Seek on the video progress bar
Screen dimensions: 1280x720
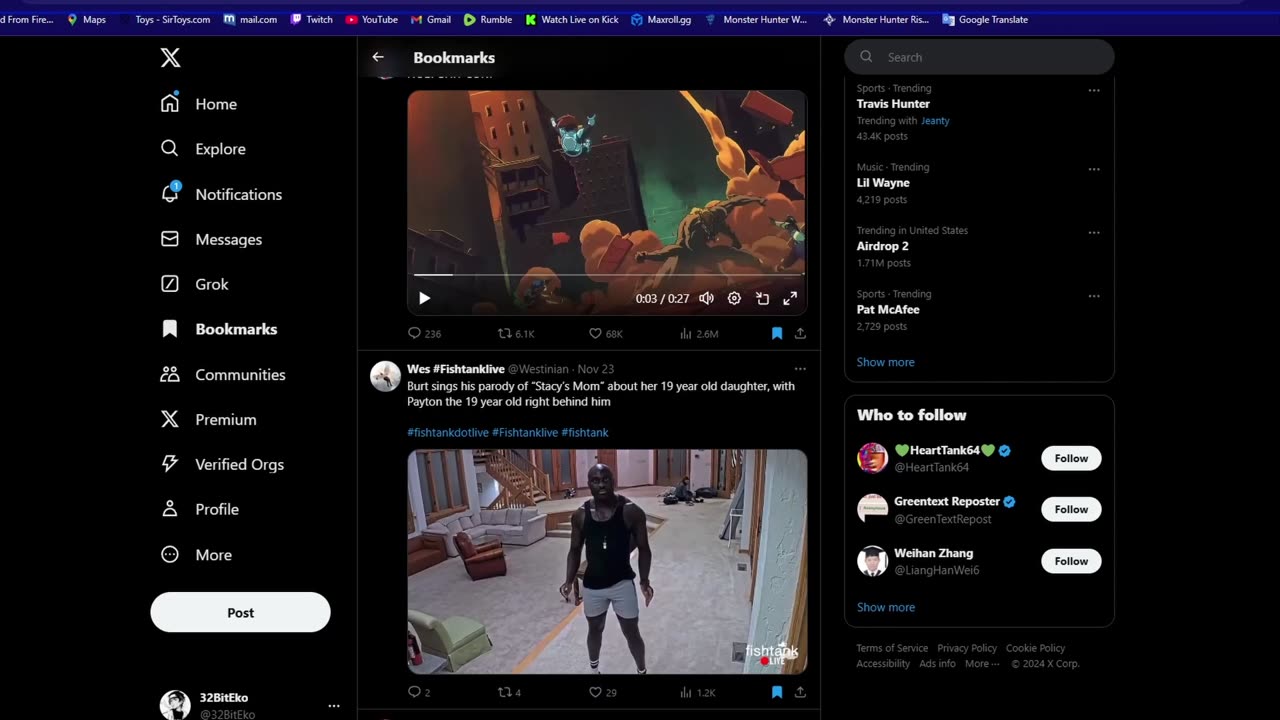click(607, 274)
